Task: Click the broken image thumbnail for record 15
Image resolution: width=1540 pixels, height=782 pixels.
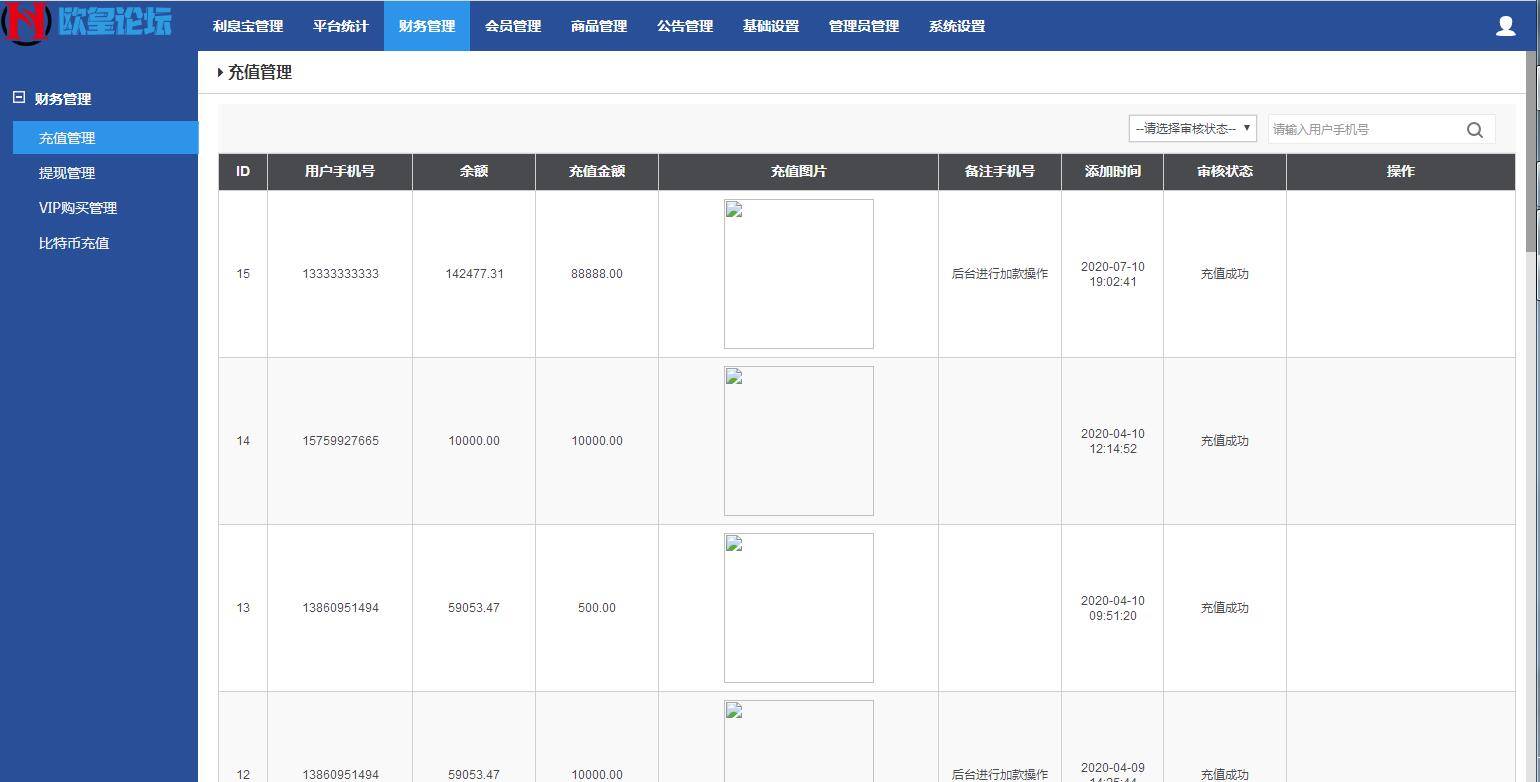Action: (798, 273)
